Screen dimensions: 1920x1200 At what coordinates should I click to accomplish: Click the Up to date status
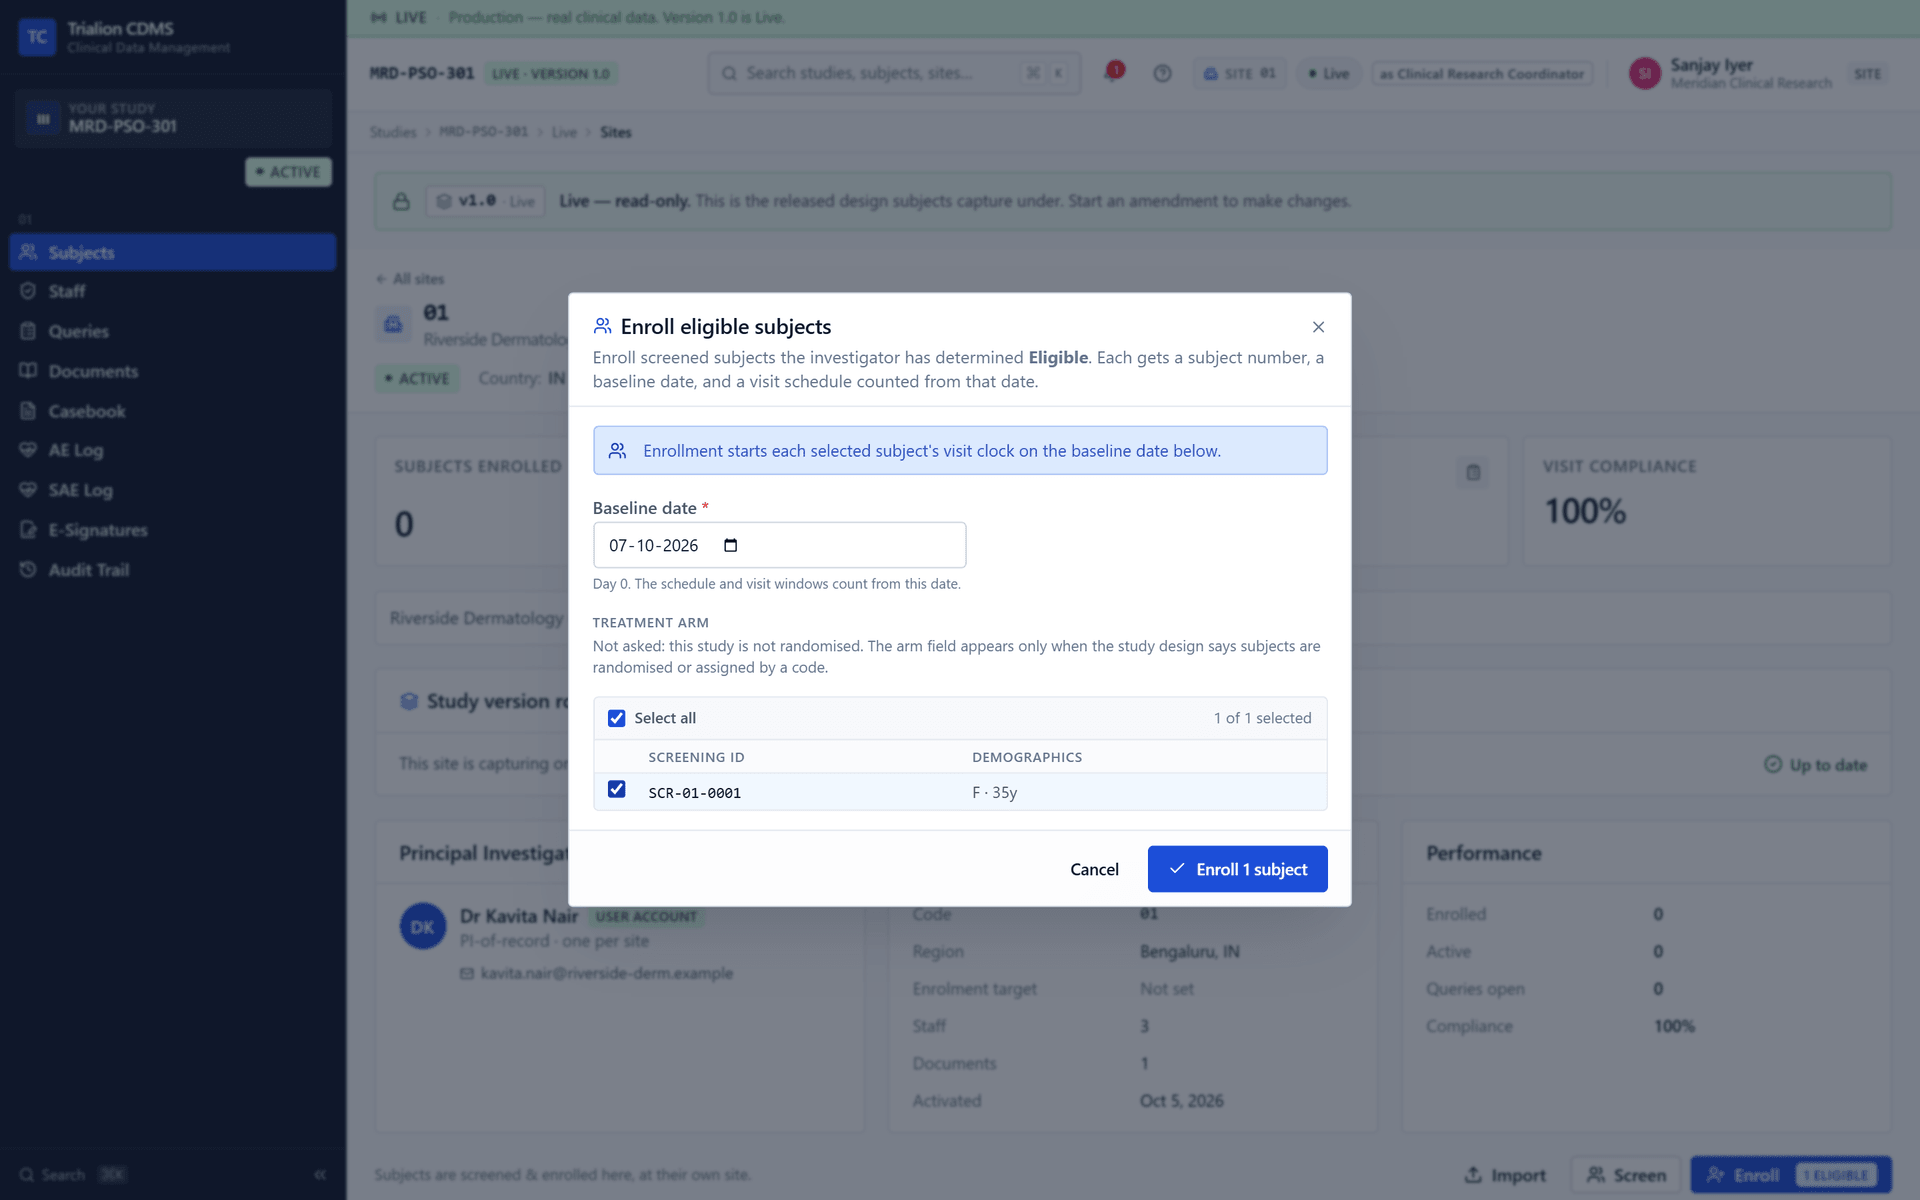(x=1815, y=765)
